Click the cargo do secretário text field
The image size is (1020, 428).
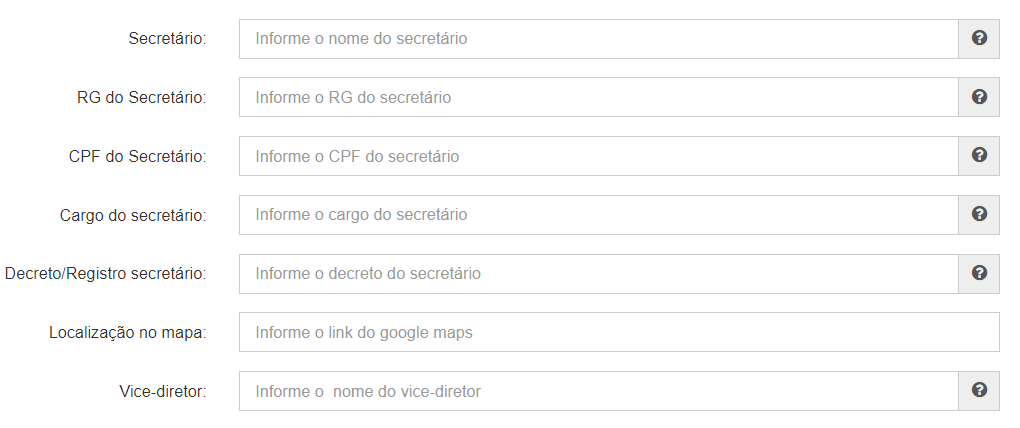click(x=598, y=215)
